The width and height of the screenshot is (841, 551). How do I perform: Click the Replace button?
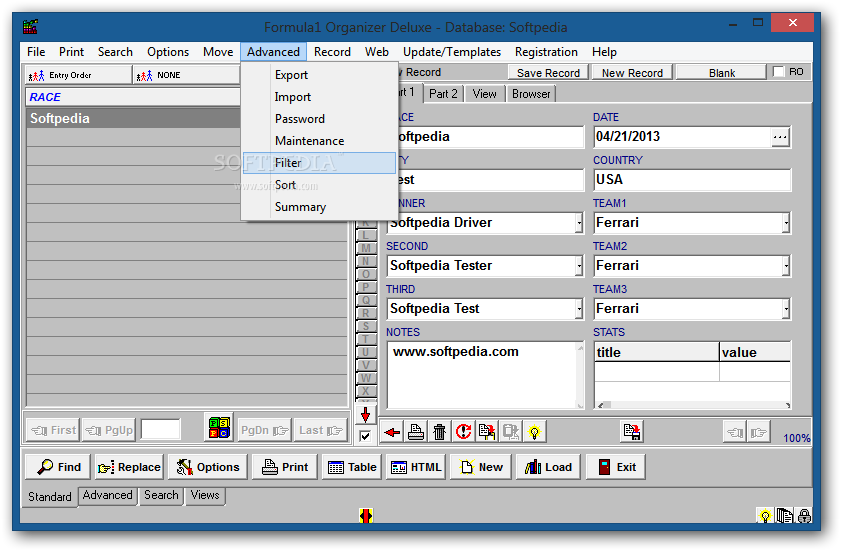pos(129,467)
